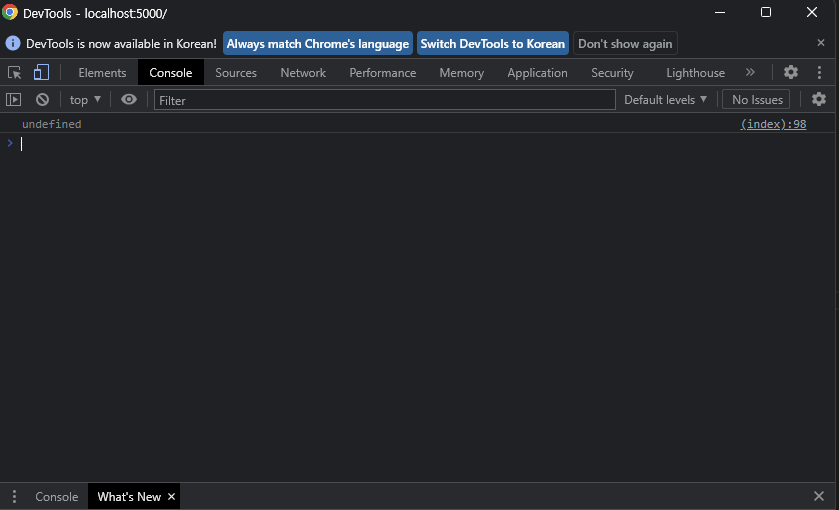The height and width of the screenshot is (510, 839).
Task: Click the console prompt input line
Action: 423,143
